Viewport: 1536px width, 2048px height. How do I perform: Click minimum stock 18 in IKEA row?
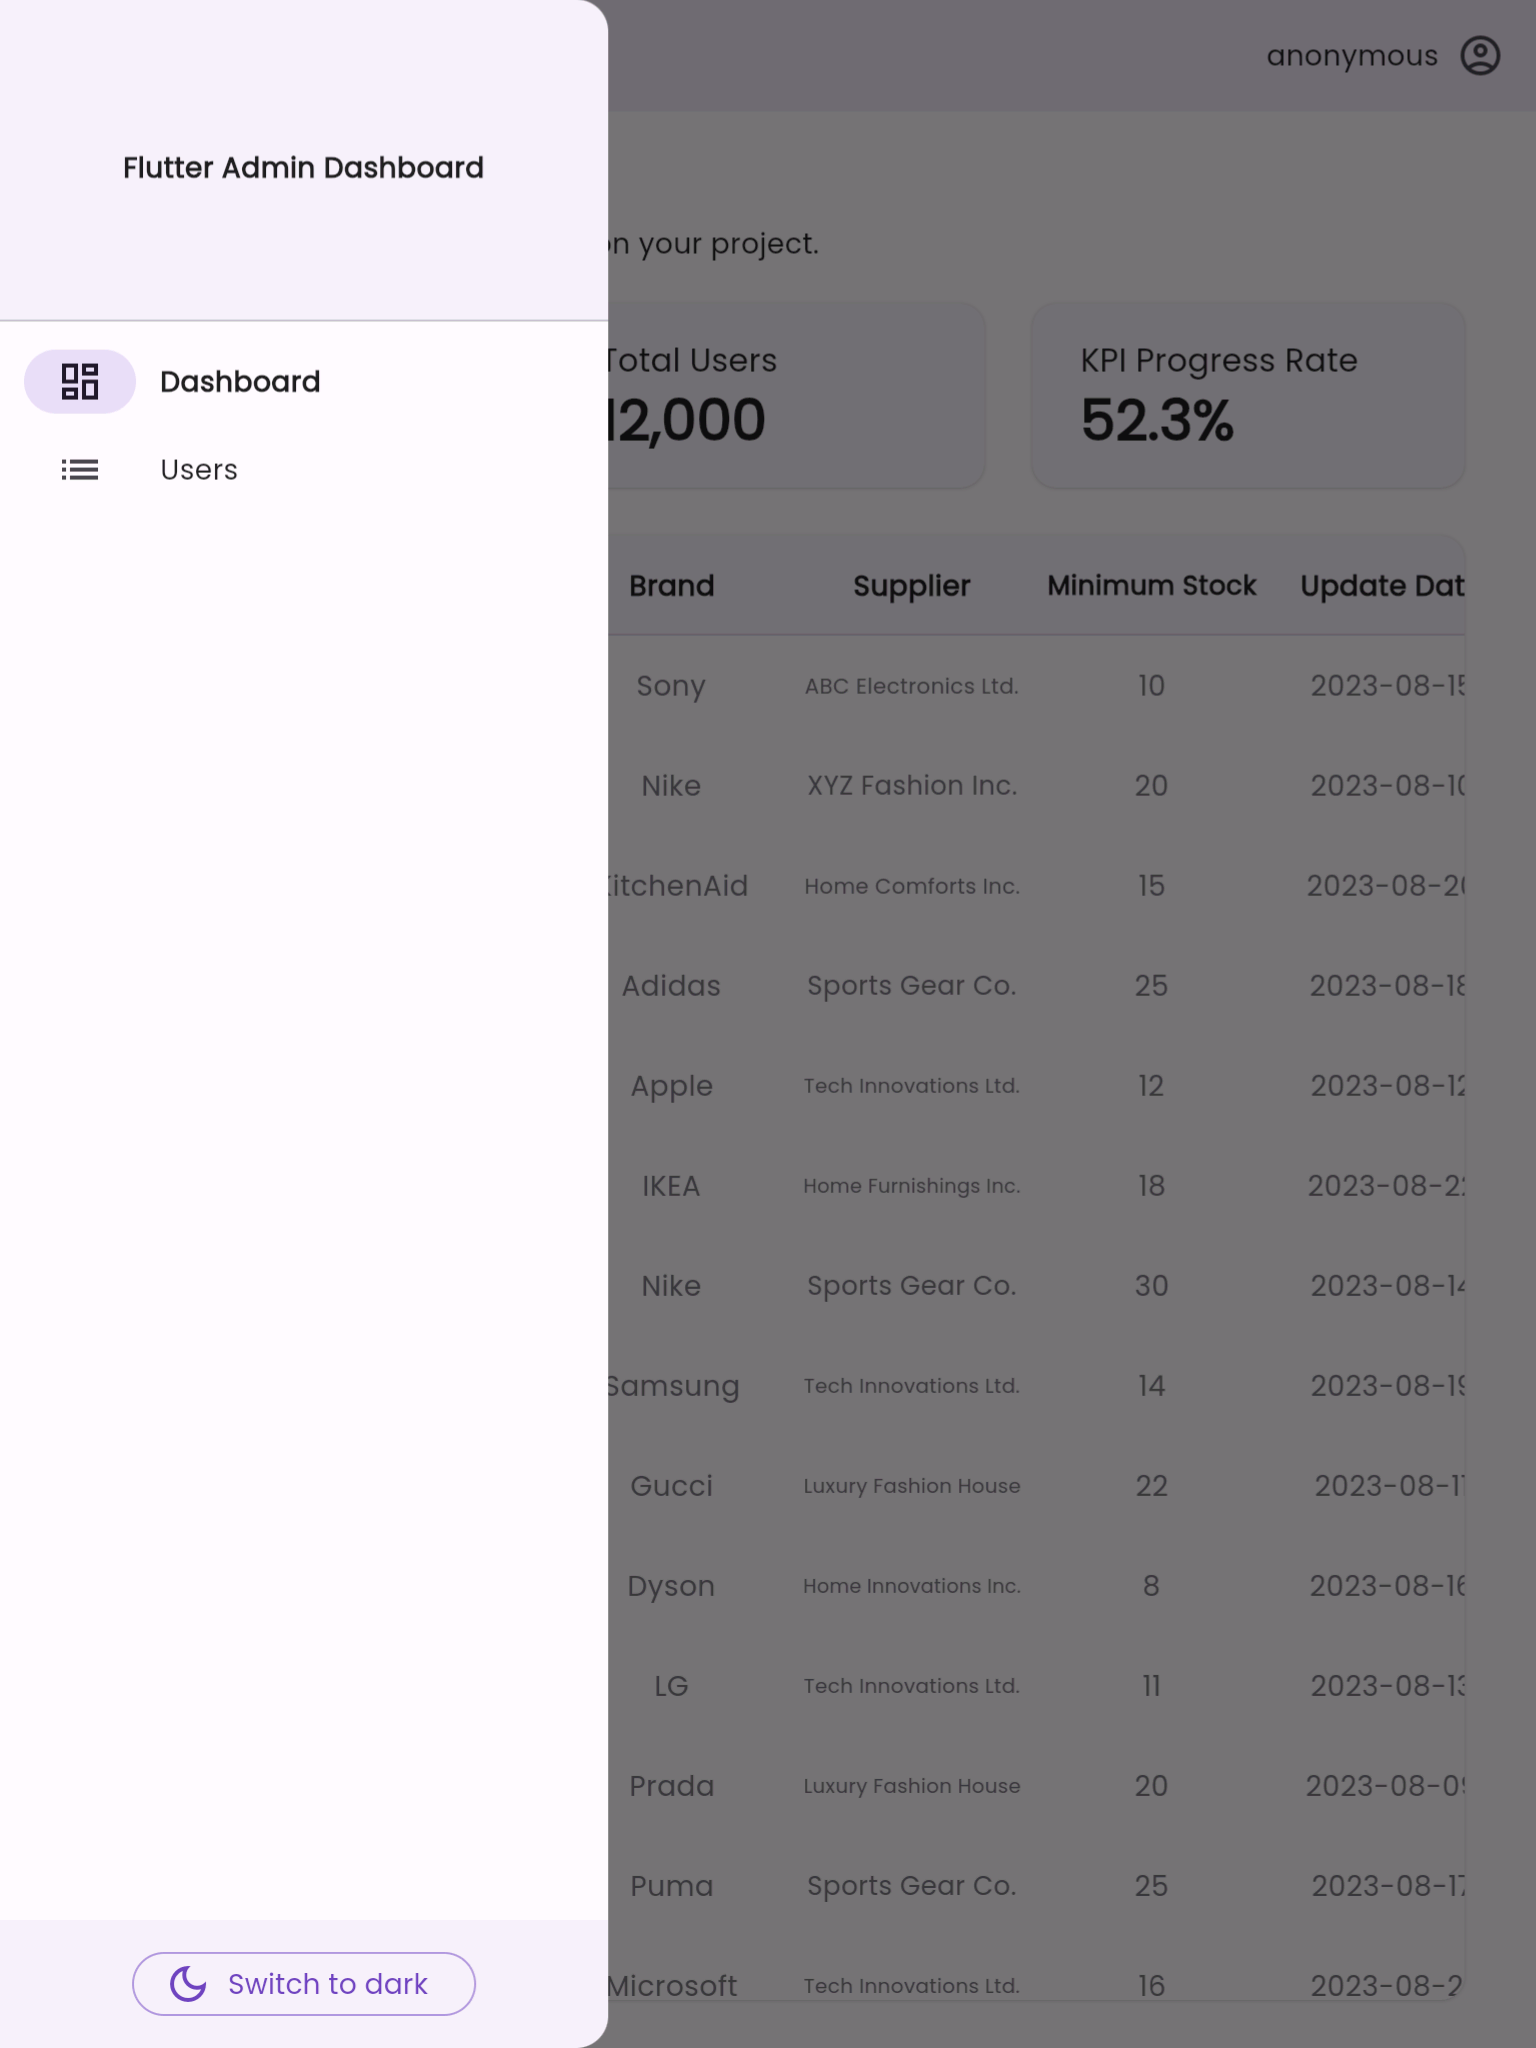click(x=1151, y=1186)
